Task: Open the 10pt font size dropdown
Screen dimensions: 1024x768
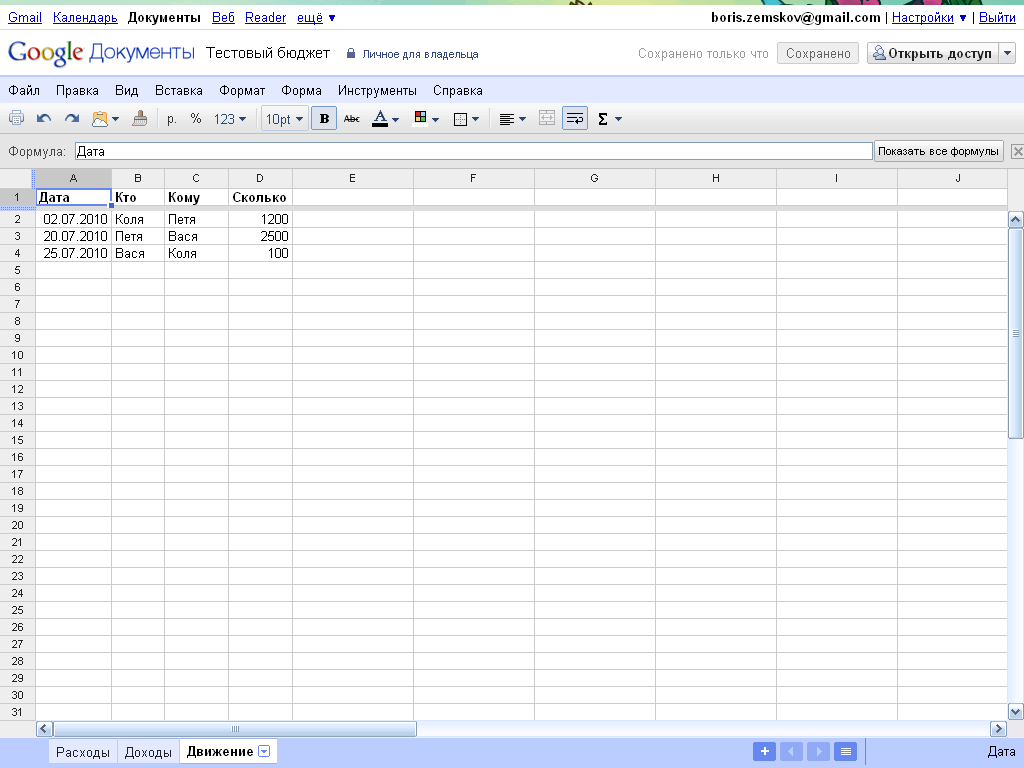Action: pyautogui.click(x=284, y=119)
